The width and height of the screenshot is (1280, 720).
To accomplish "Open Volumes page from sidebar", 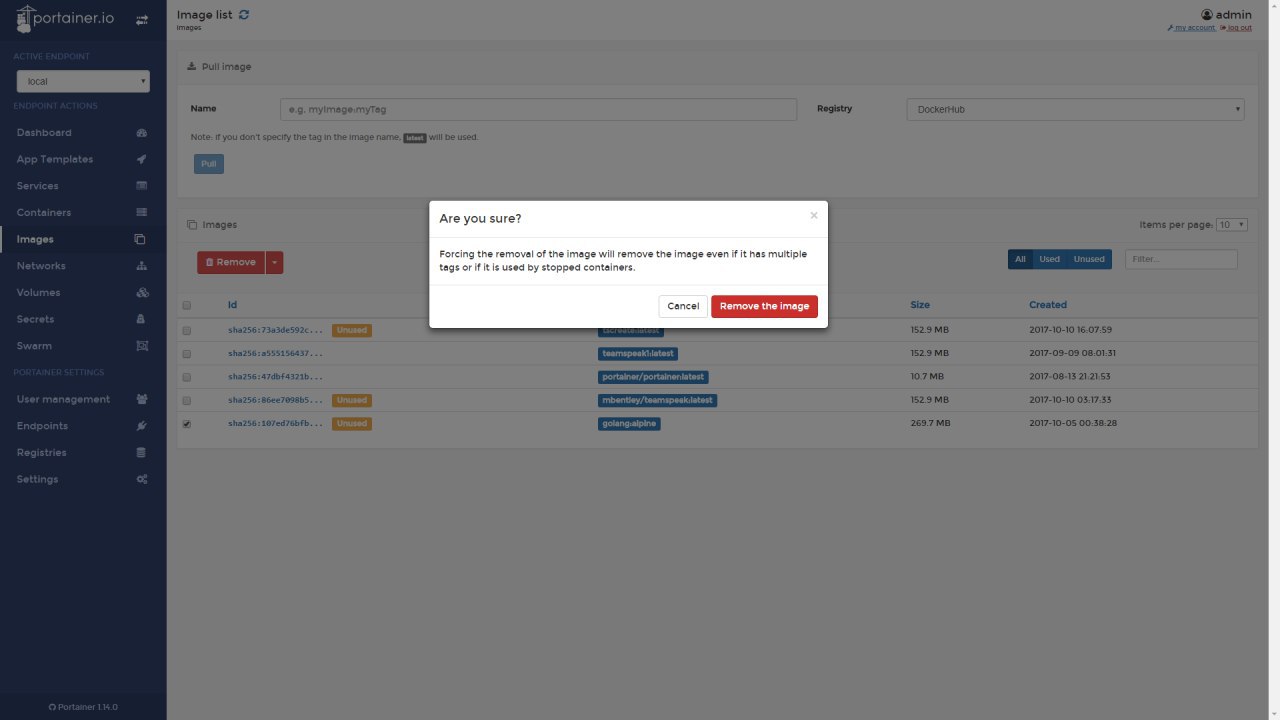I will tap(38, 293).
